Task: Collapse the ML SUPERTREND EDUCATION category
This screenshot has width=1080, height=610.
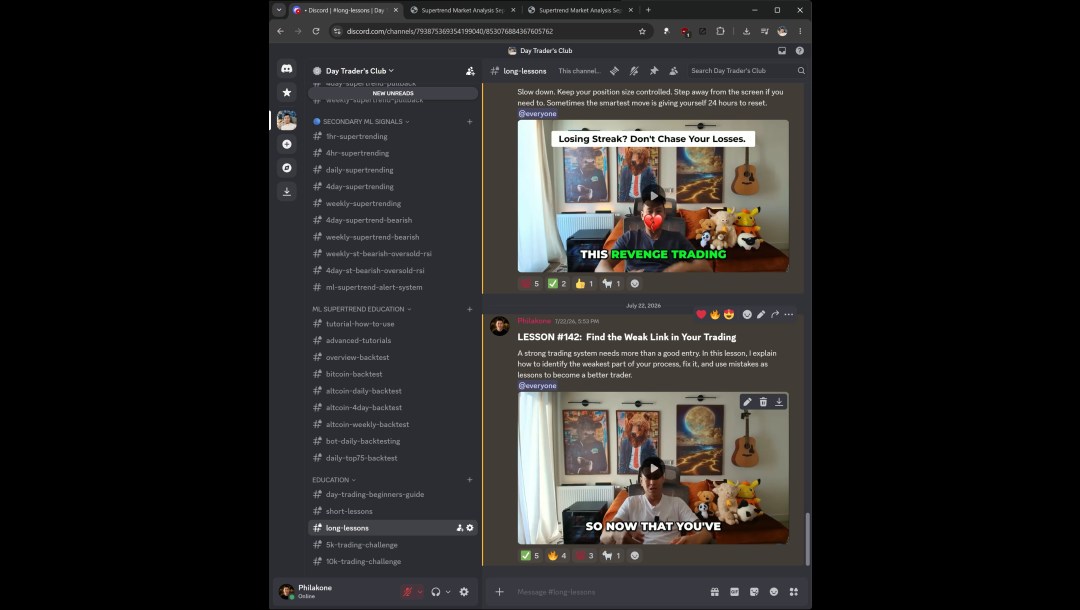Action: pos(362,309)
